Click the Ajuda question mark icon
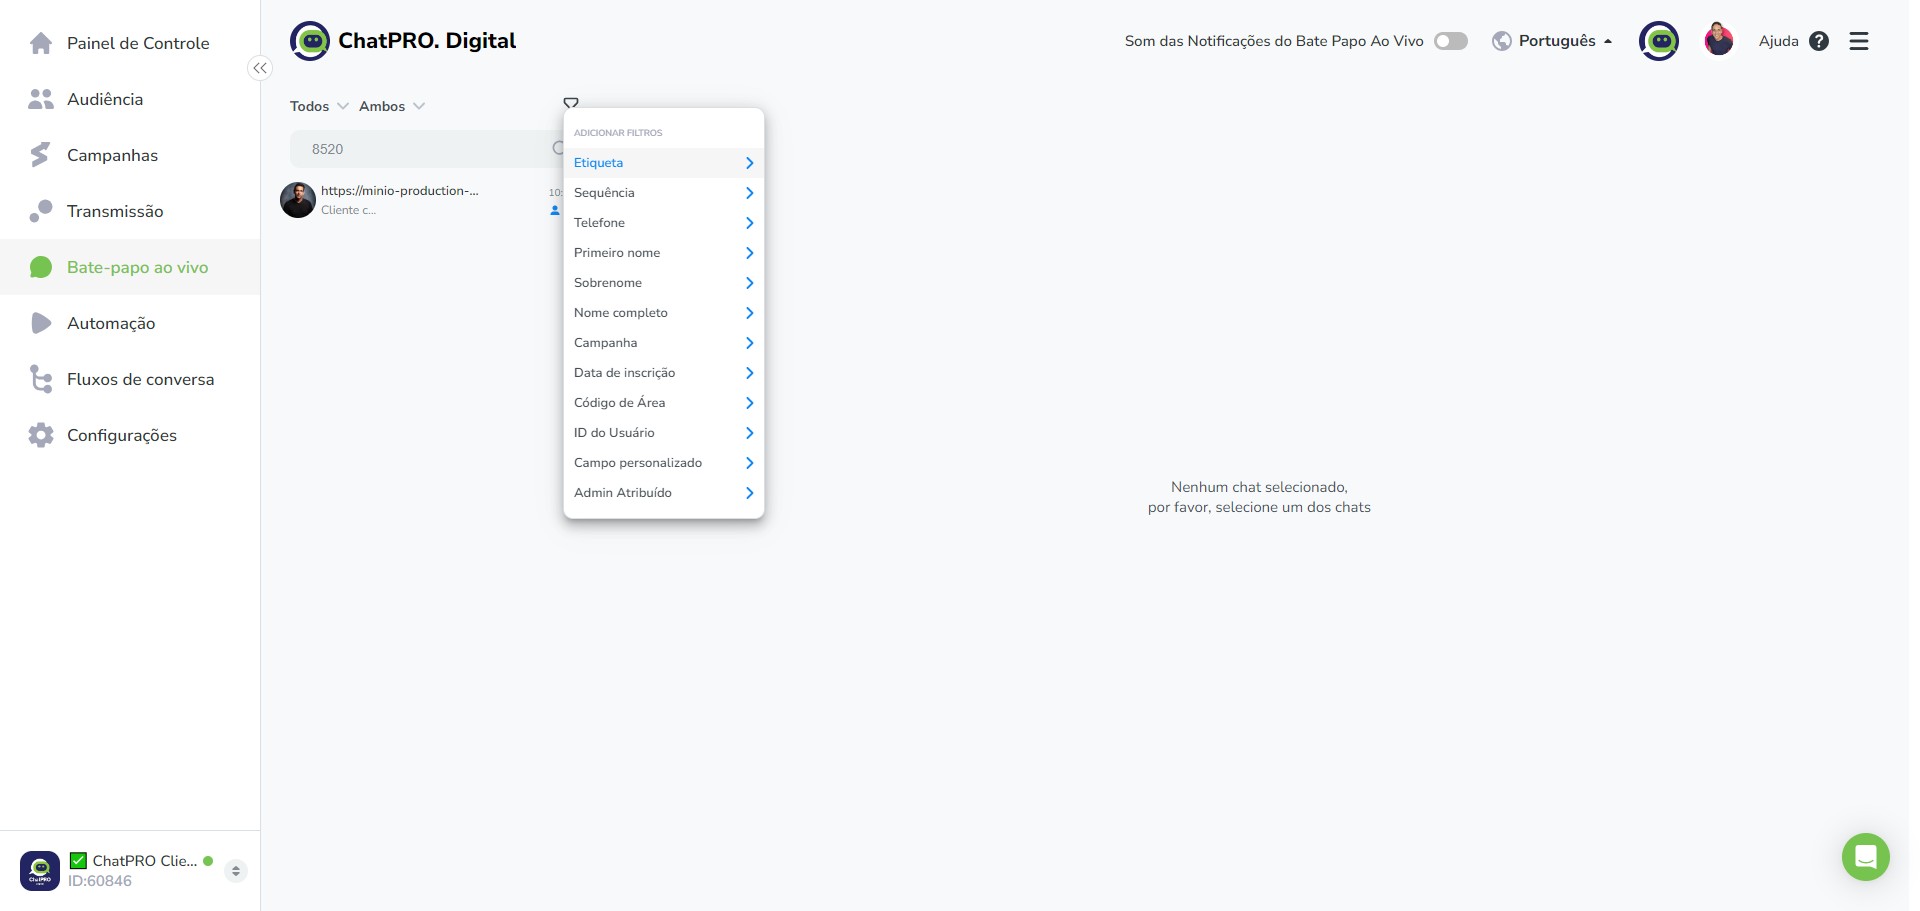 coord(1819,41)
